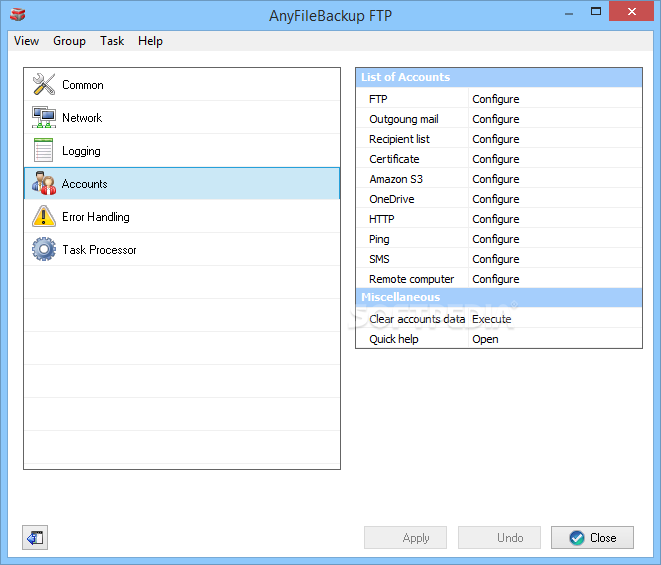
Task: Click the Task Processor gear icon
Action: [x=44, y=249]
